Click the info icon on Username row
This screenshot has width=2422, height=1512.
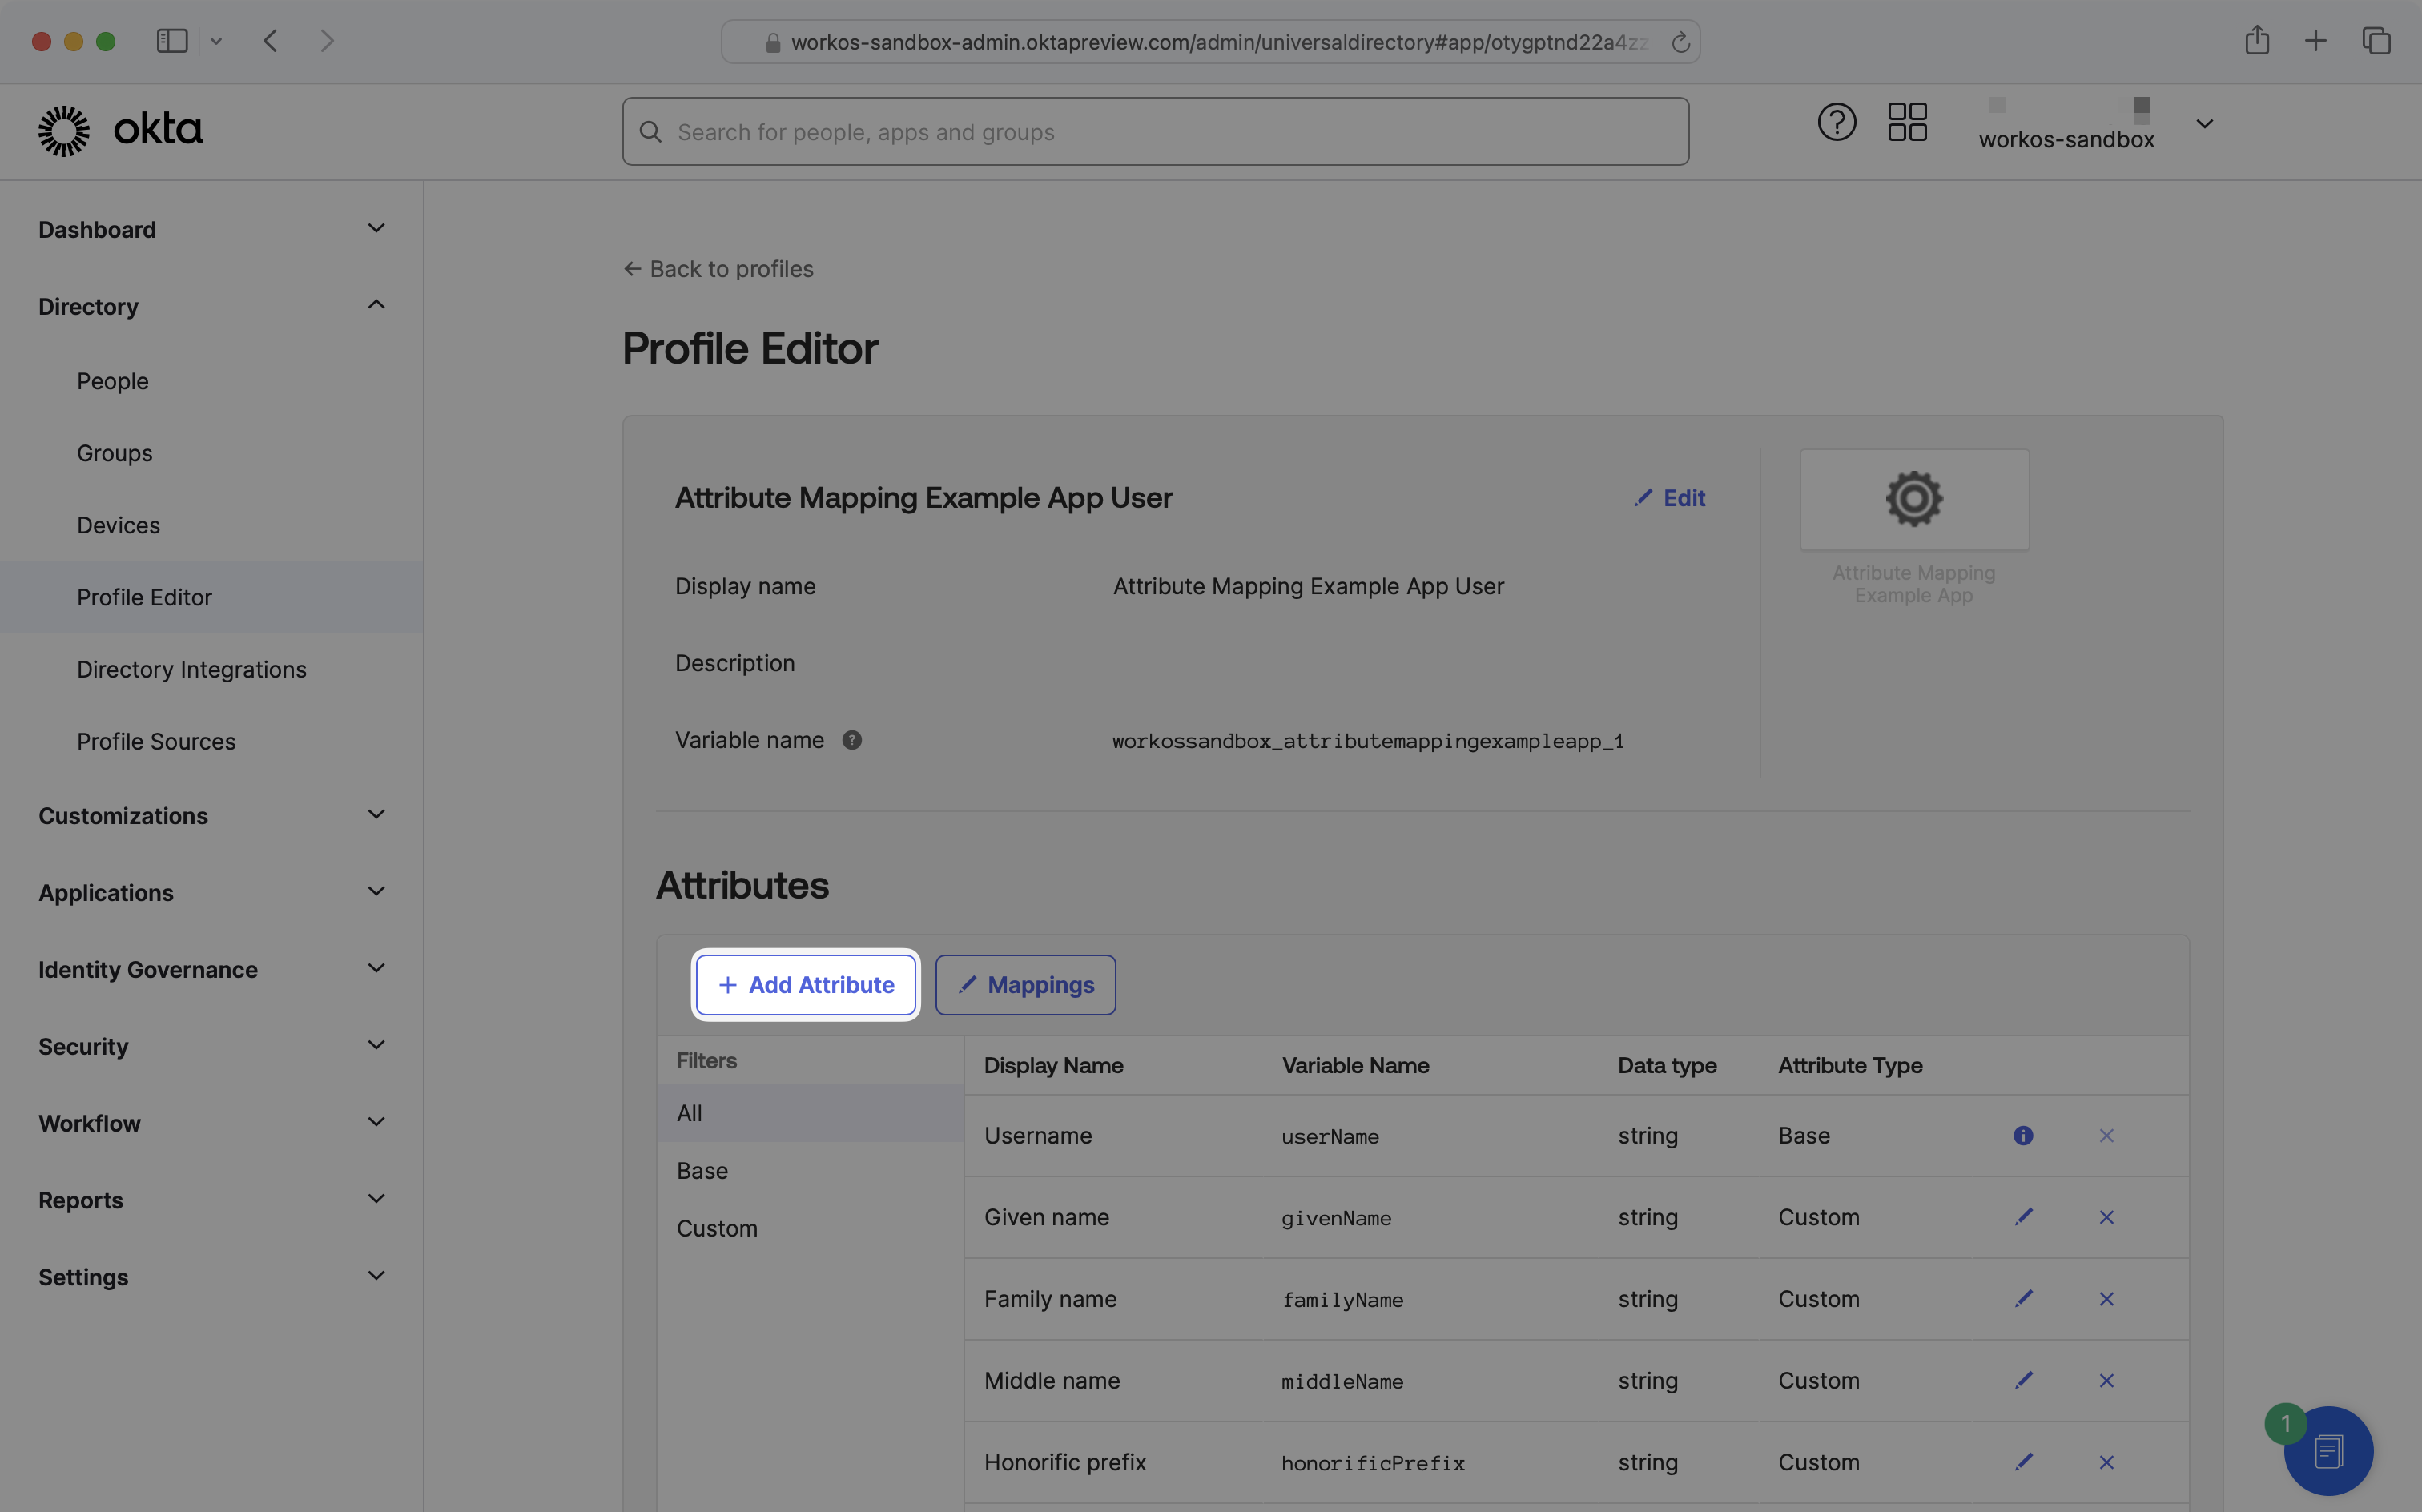pyautogui.click(x=2022, y=1136)
